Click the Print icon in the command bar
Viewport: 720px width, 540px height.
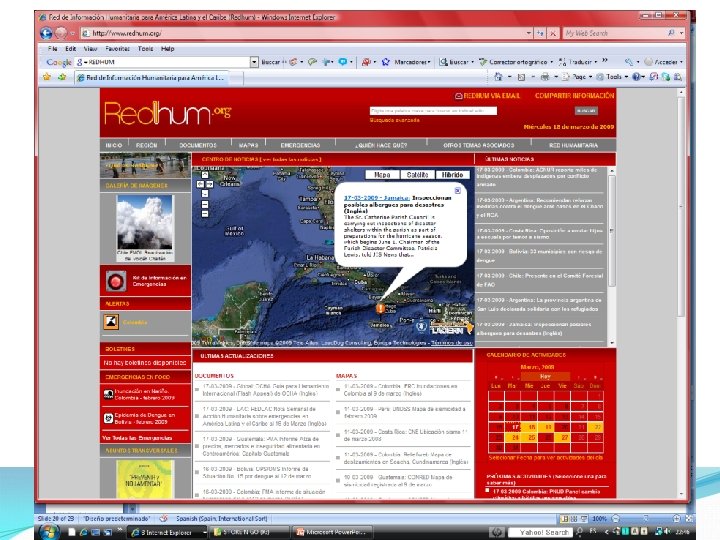click(545, 77)
